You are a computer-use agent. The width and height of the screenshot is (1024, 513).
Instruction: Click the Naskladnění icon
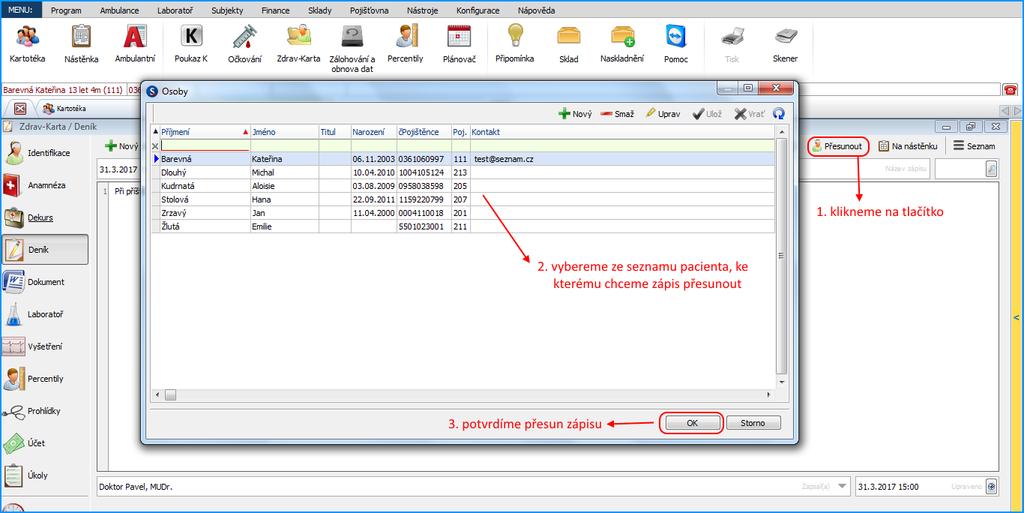pyautogui.click(x=622, y=43)
